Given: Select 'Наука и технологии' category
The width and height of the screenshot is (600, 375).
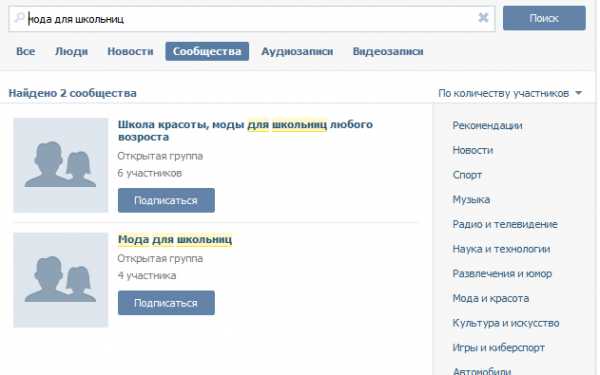Looking at the screenshot, I should [x=501, y=249].
